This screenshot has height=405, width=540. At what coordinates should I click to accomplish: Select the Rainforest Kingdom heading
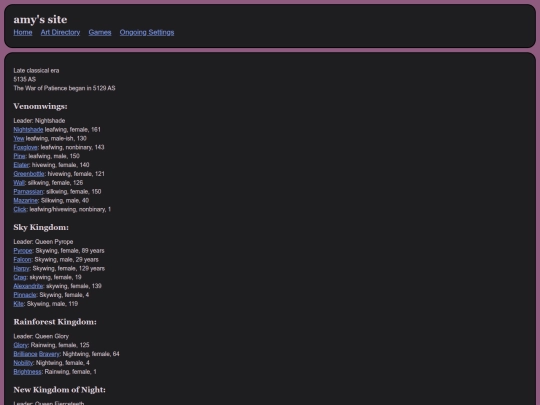pyautogui.click(x=55, y=322)
